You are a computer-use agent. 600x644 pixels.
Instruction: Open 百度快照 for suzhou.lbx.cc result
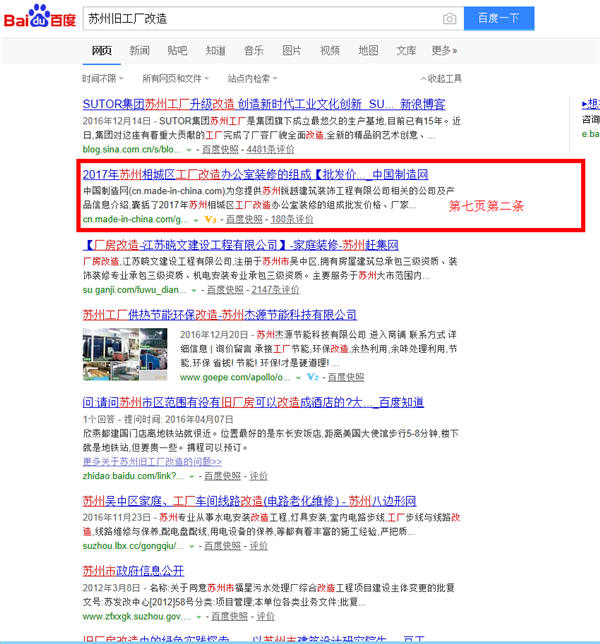point(222,546)
